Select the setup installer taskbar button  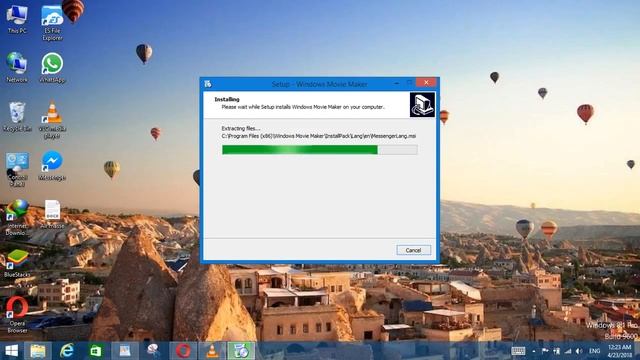pyautogui.click(x=241, y=351)
